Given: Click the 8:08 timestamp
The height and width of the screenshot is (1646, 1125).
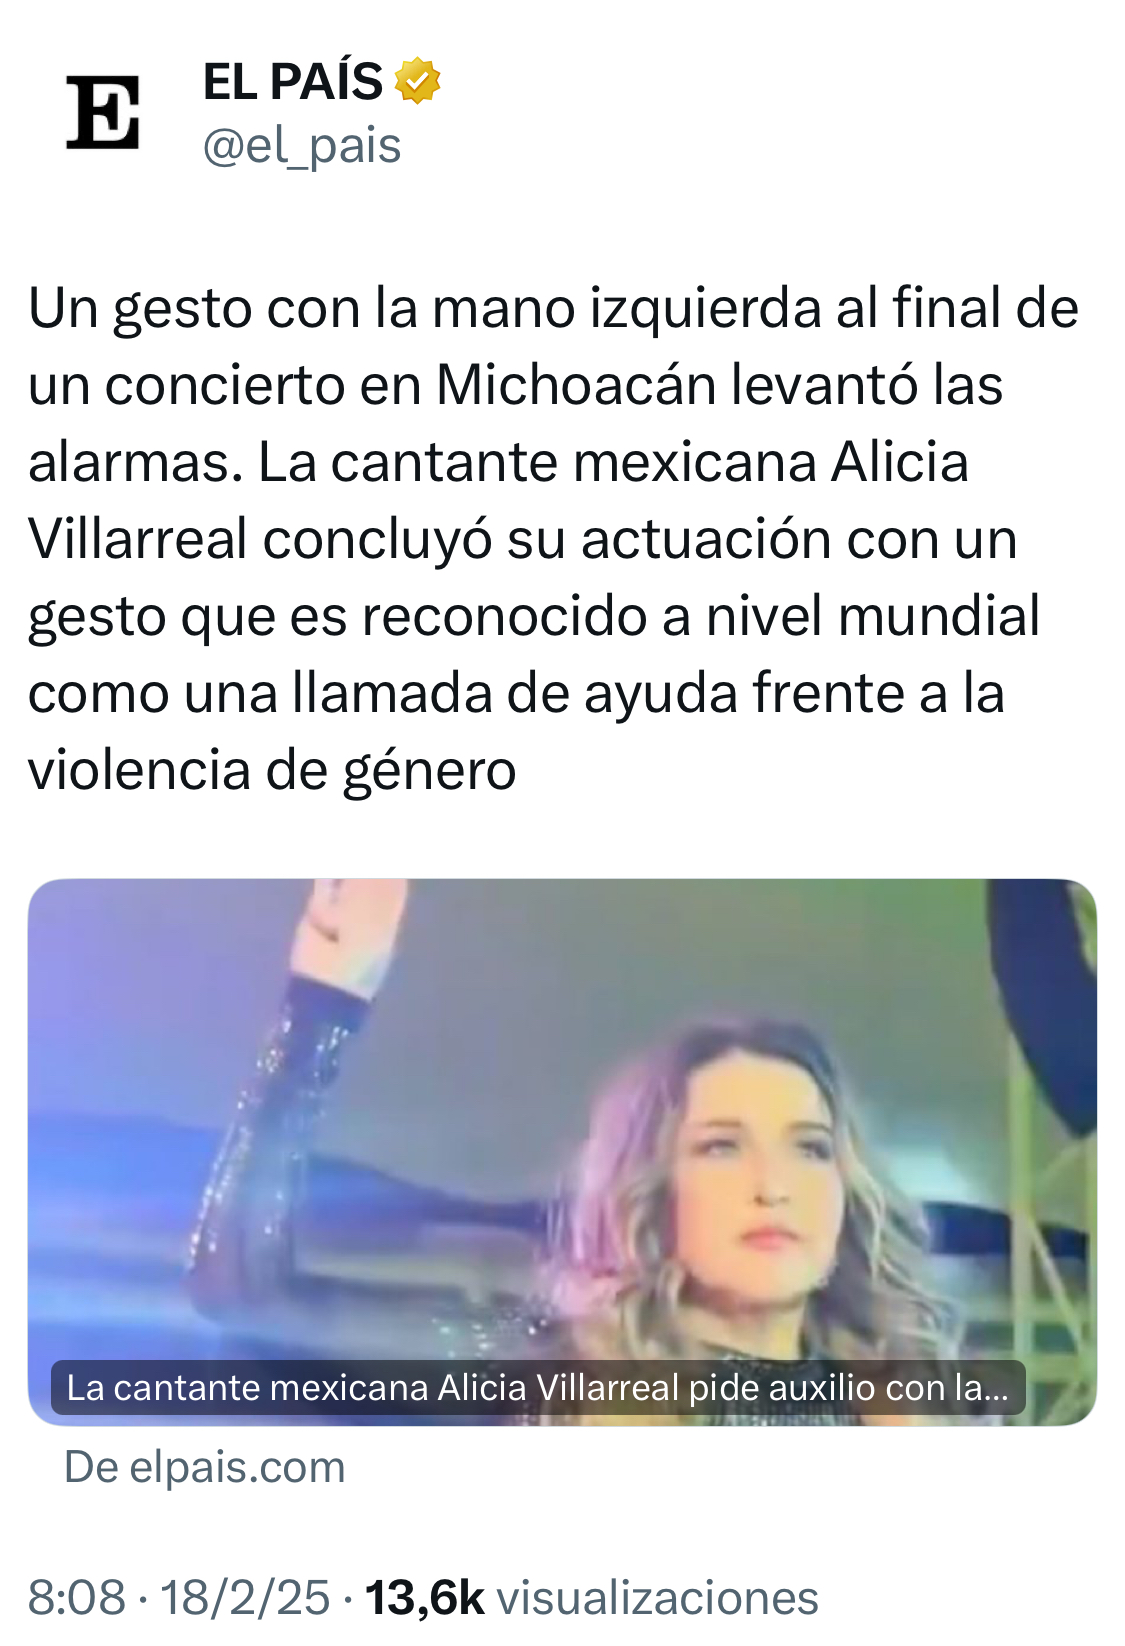Looking at the screenshot, I should (77, 1597).
